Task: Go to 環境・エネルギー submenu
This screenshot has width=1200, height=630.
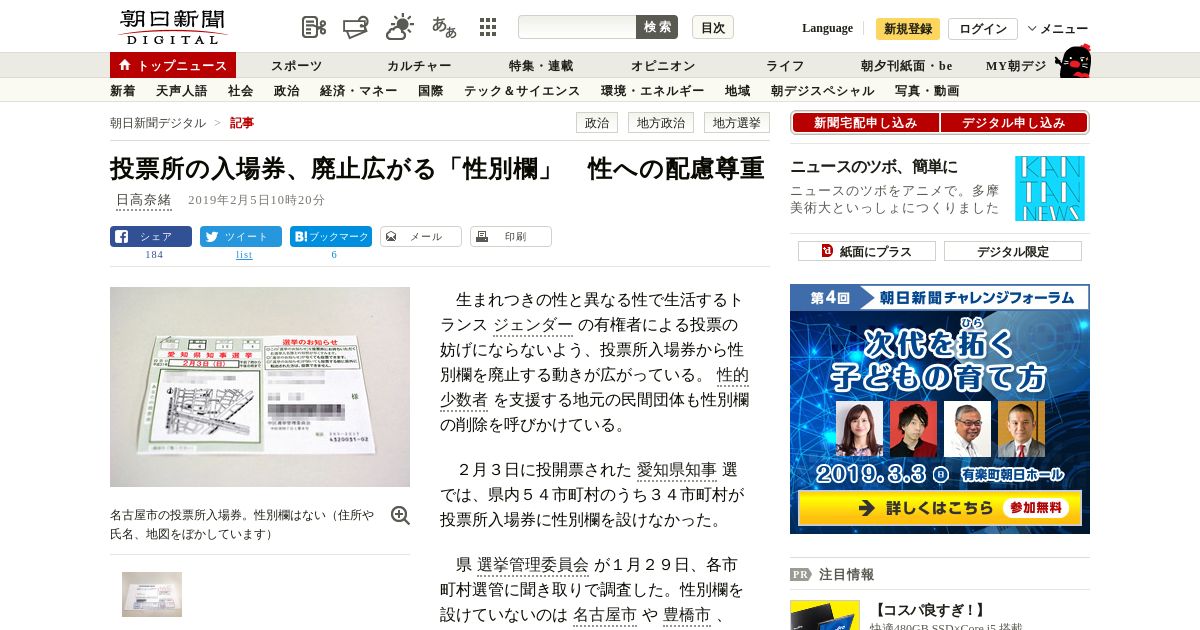Action: [x=653, y=91]
